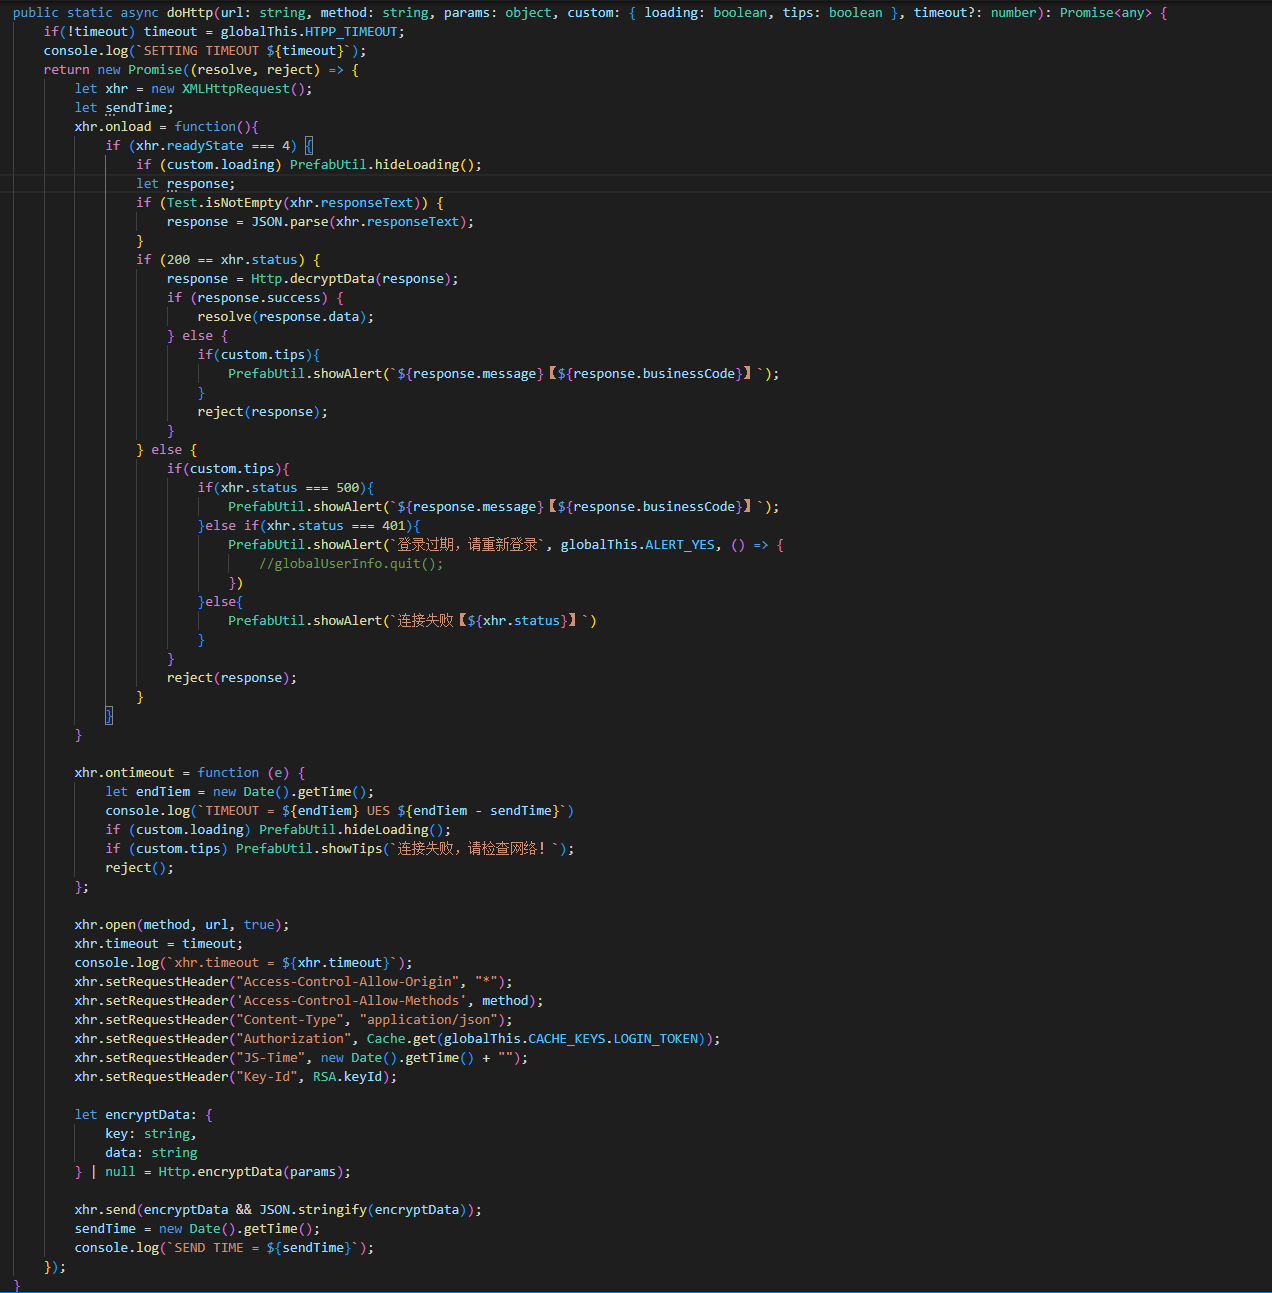Click the 'tips: boolean' property
Image resolution: width=1272 pixels, height=1293 pixels.
(x=832, y=13)
